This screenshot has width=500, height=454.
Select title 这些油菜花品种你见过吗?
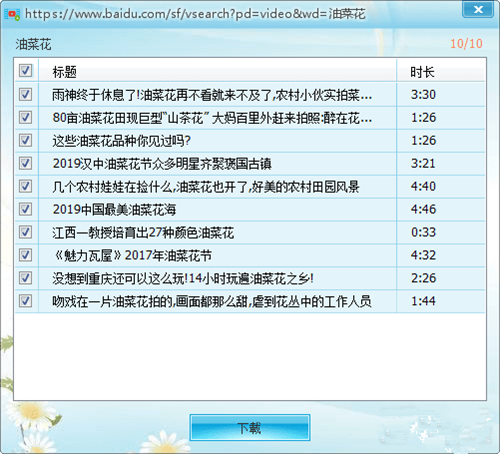(x=121, y=141)
